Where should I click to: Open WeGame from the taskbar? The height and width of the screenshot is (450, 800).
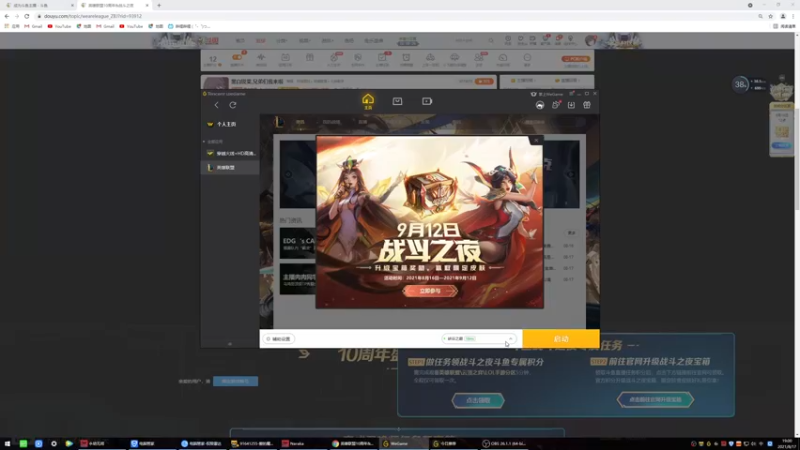(403, 444)
